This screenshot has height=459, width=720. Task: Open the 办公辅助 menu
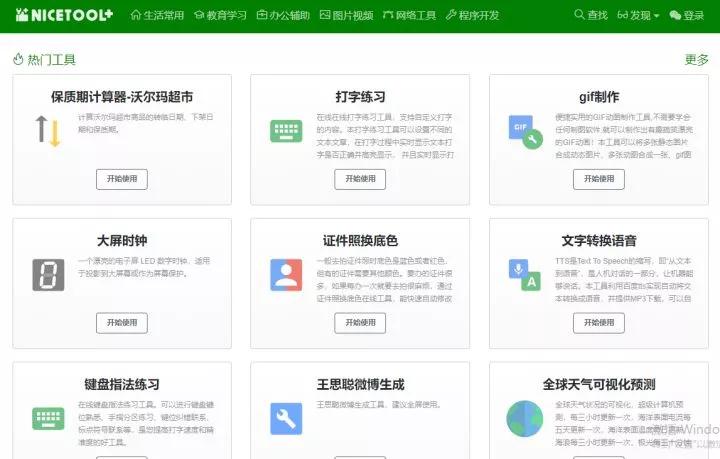click(x=283, y=15)
